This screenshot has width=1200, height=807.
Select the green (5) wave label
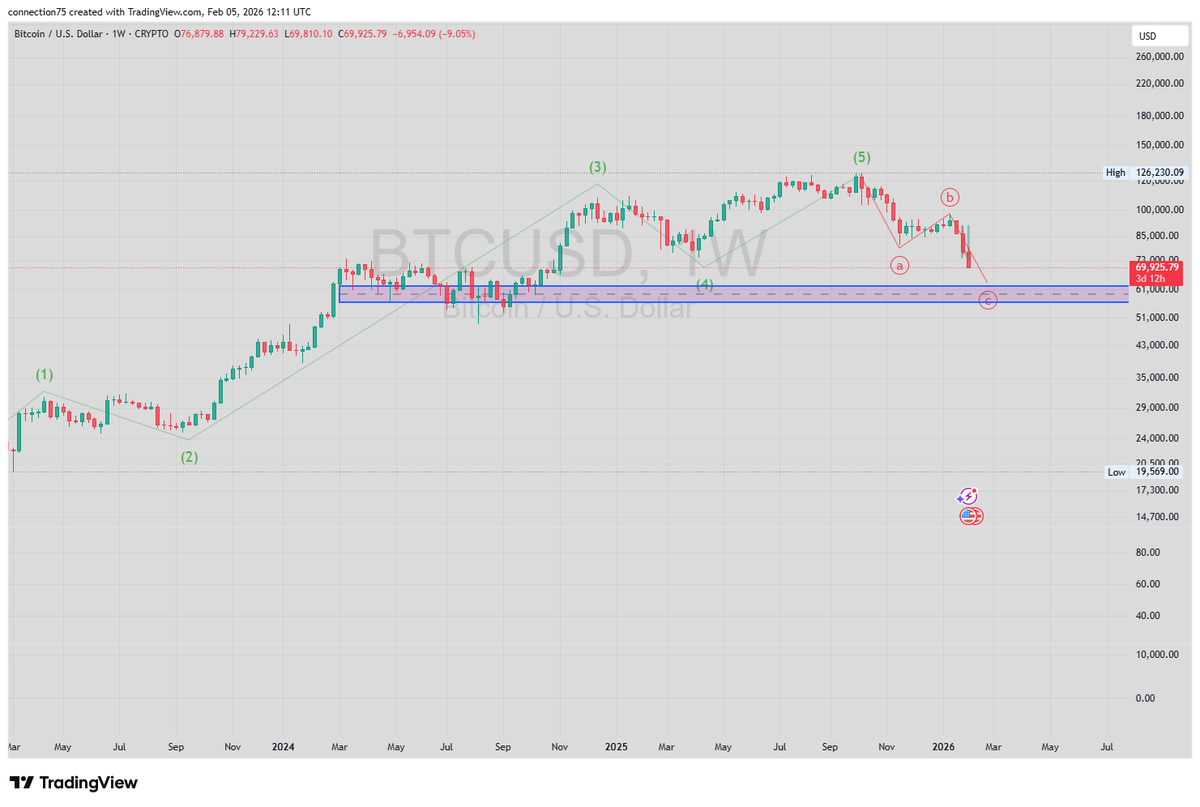pos(862,157)
